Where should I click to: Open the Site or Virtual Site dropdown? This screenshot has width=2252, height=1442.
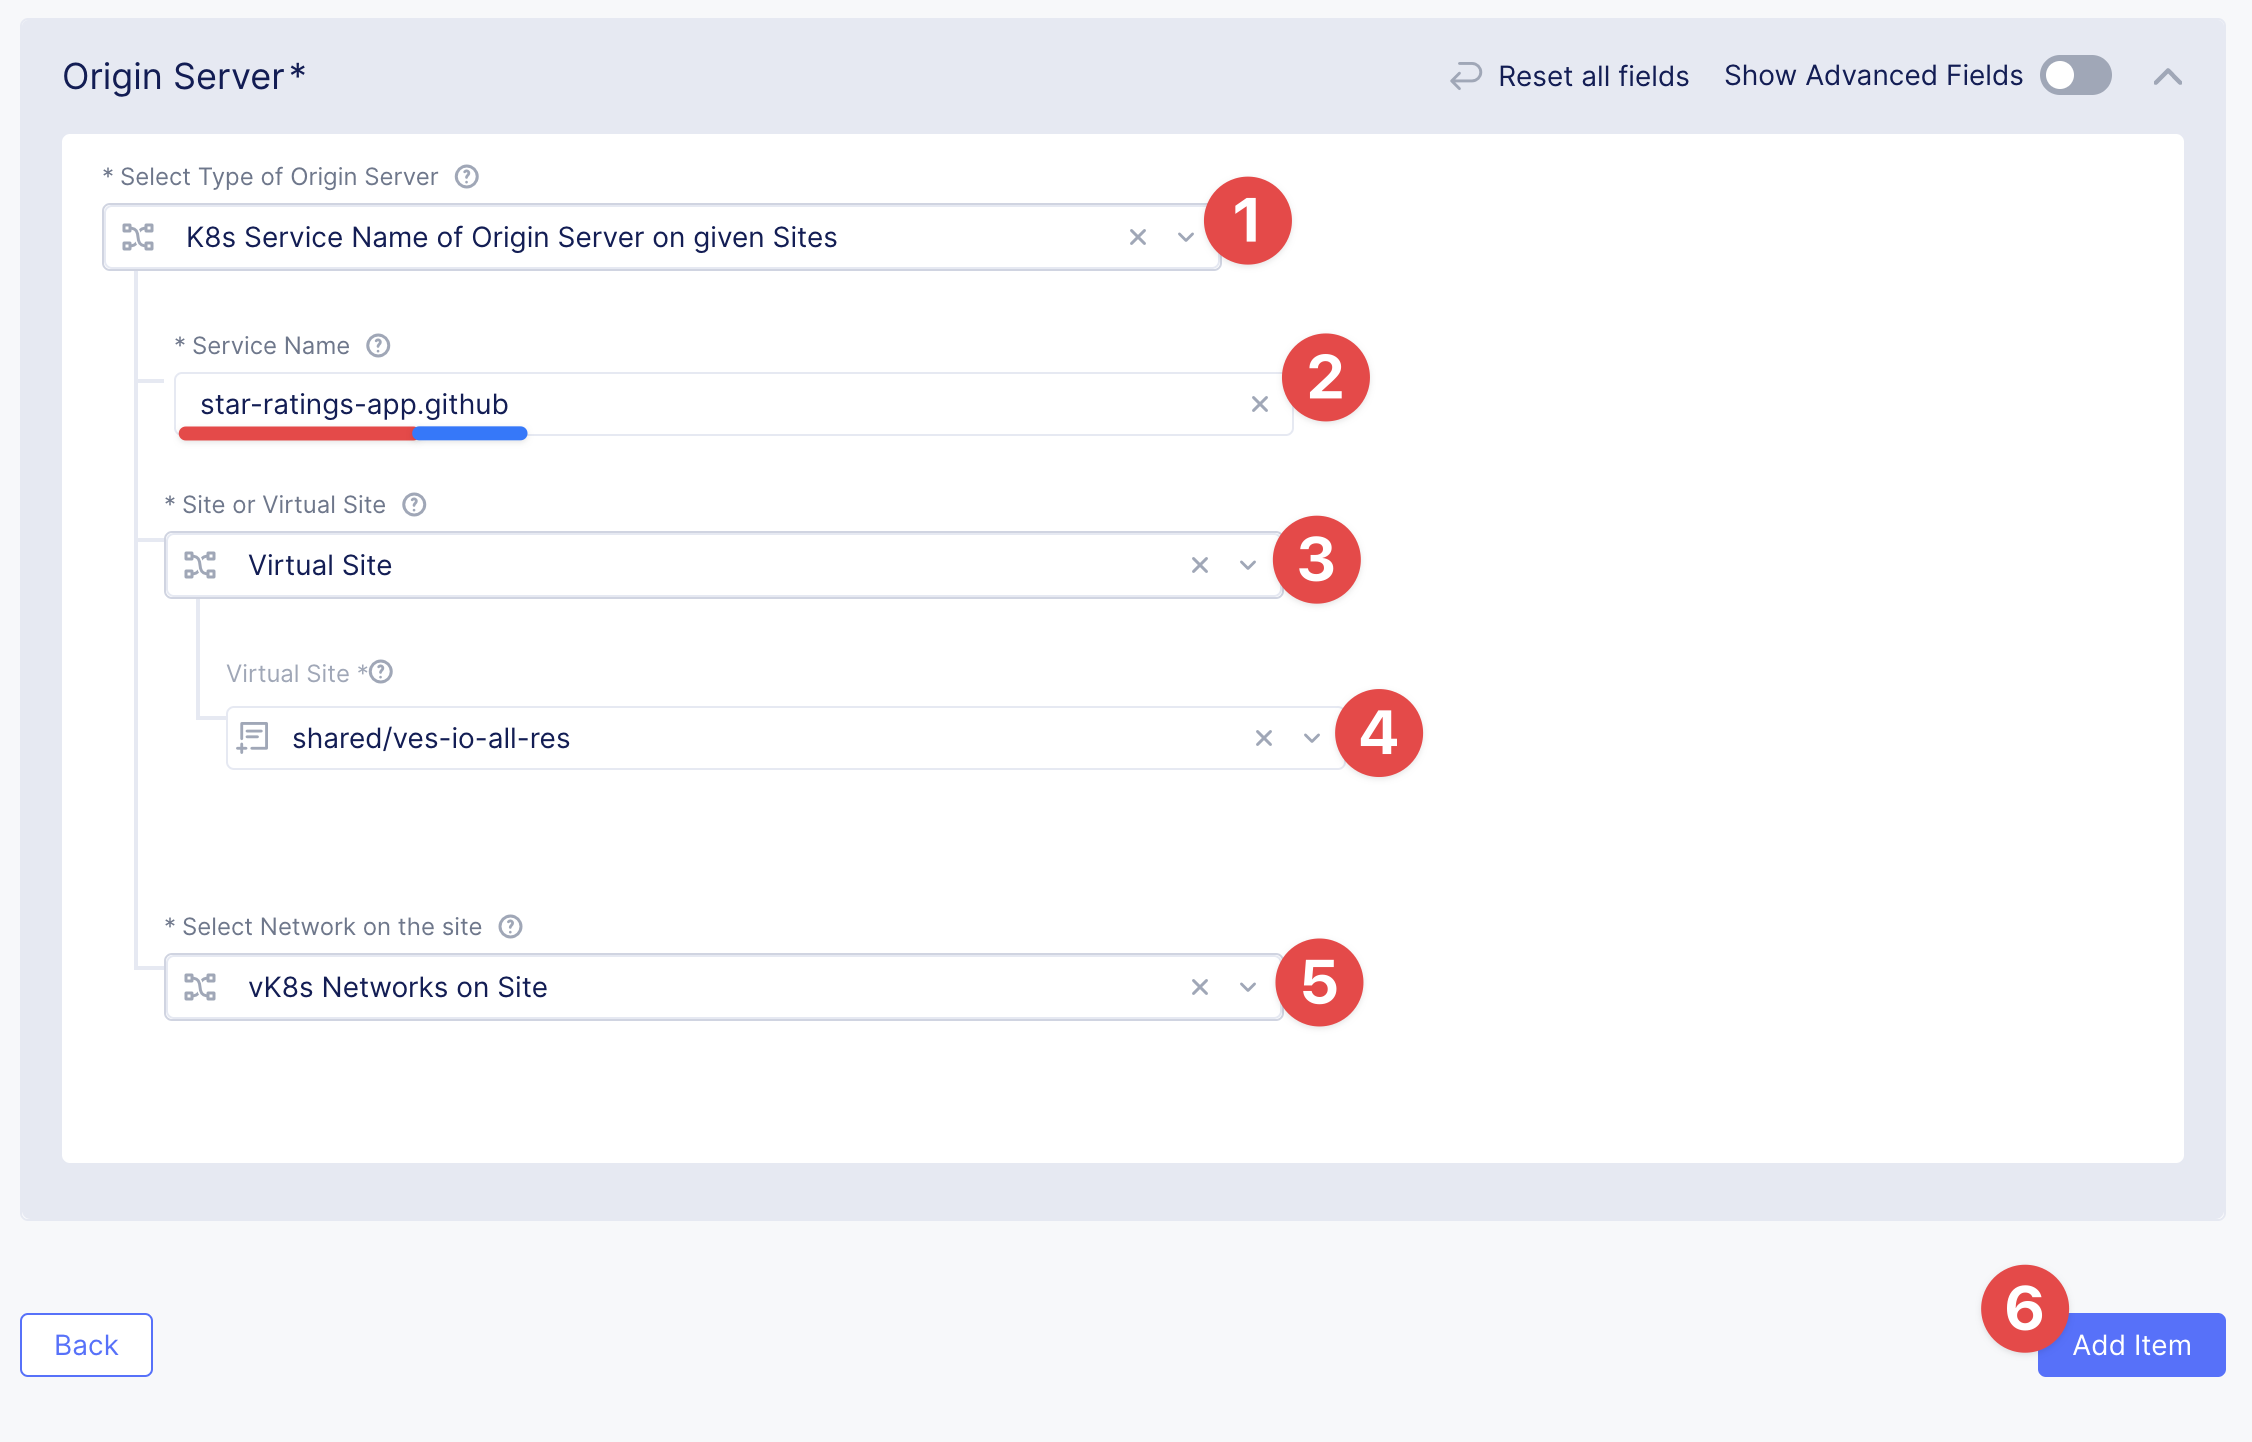1247,565
